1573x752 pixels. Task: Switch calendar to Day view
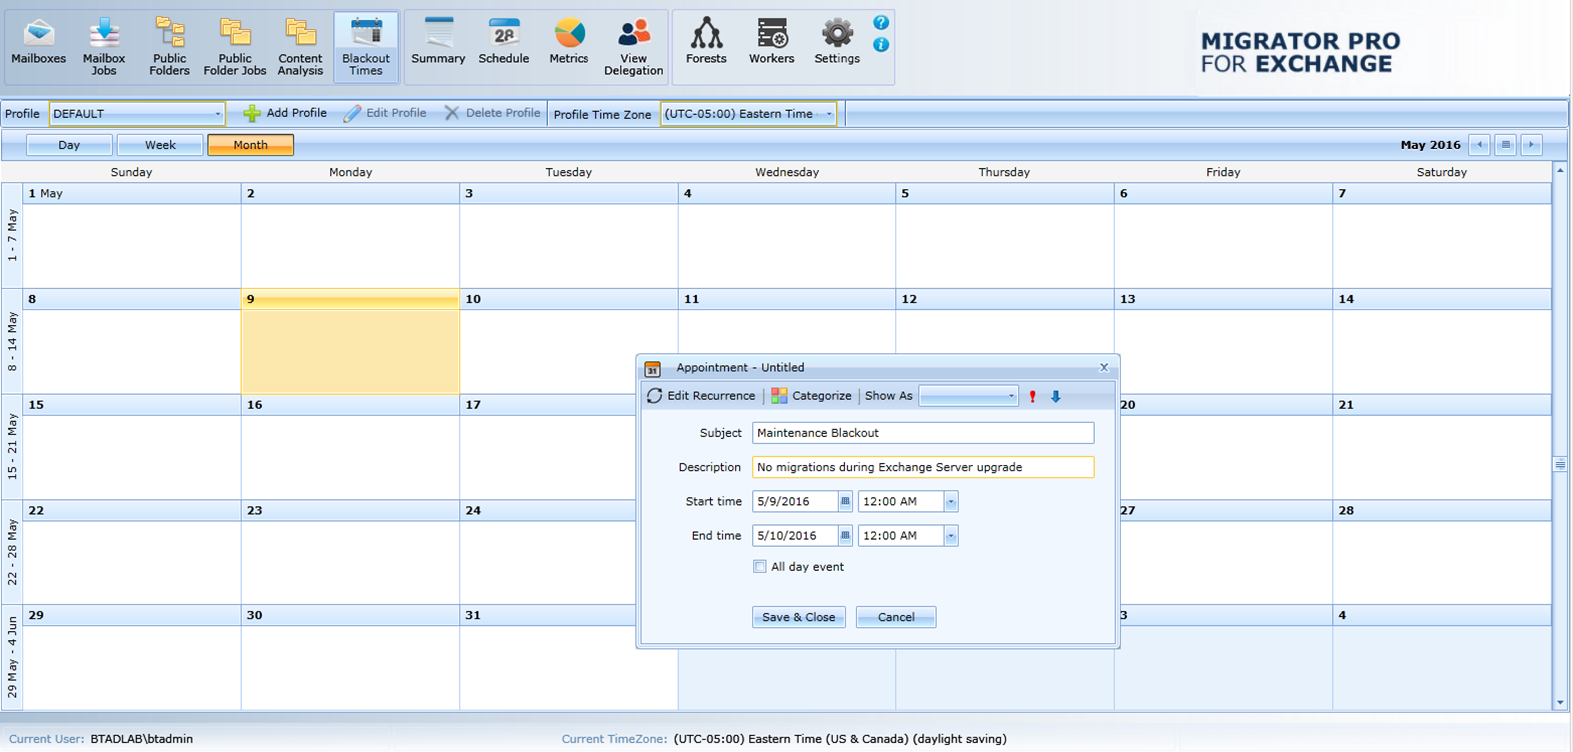click(69, 145)
